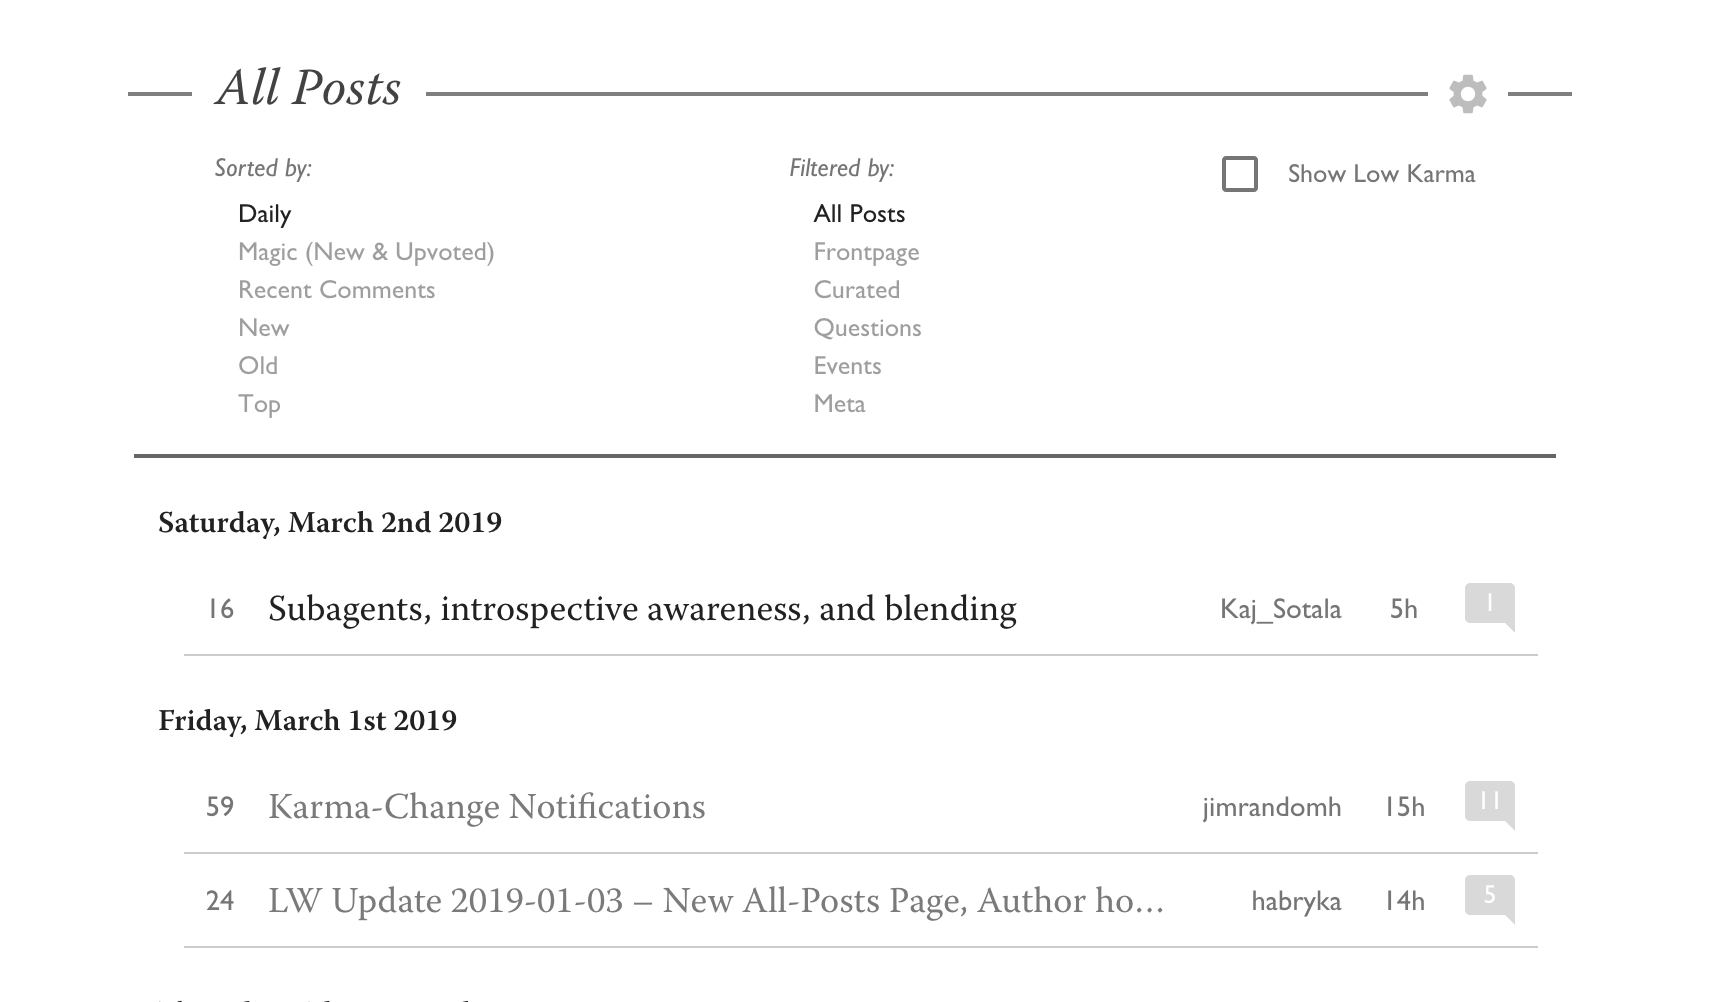Image resolution: width=1734 pixels, height=1002 pixels.
Task: Filter by Meta posts
Action: [x=839, y=404]
